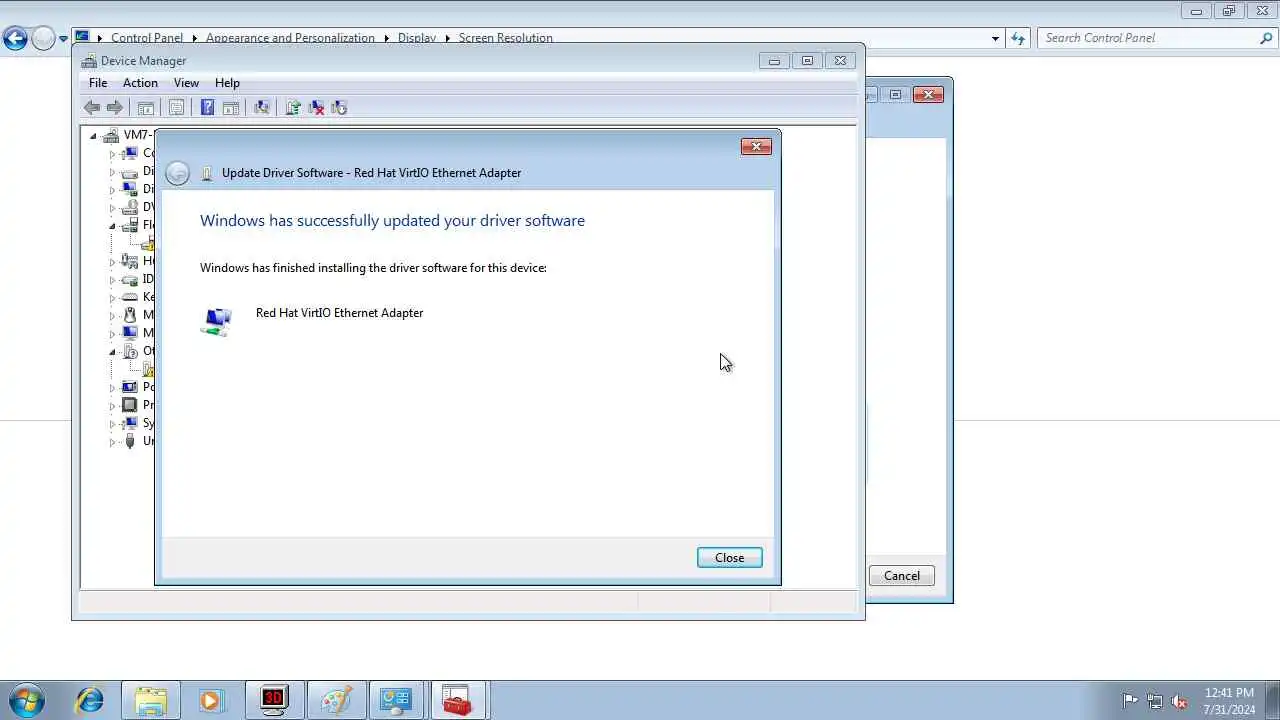Screen dimensions: 1280x720
Task: Click the wizard back arrow in Update Driver dialog
Action: (177, 173)
